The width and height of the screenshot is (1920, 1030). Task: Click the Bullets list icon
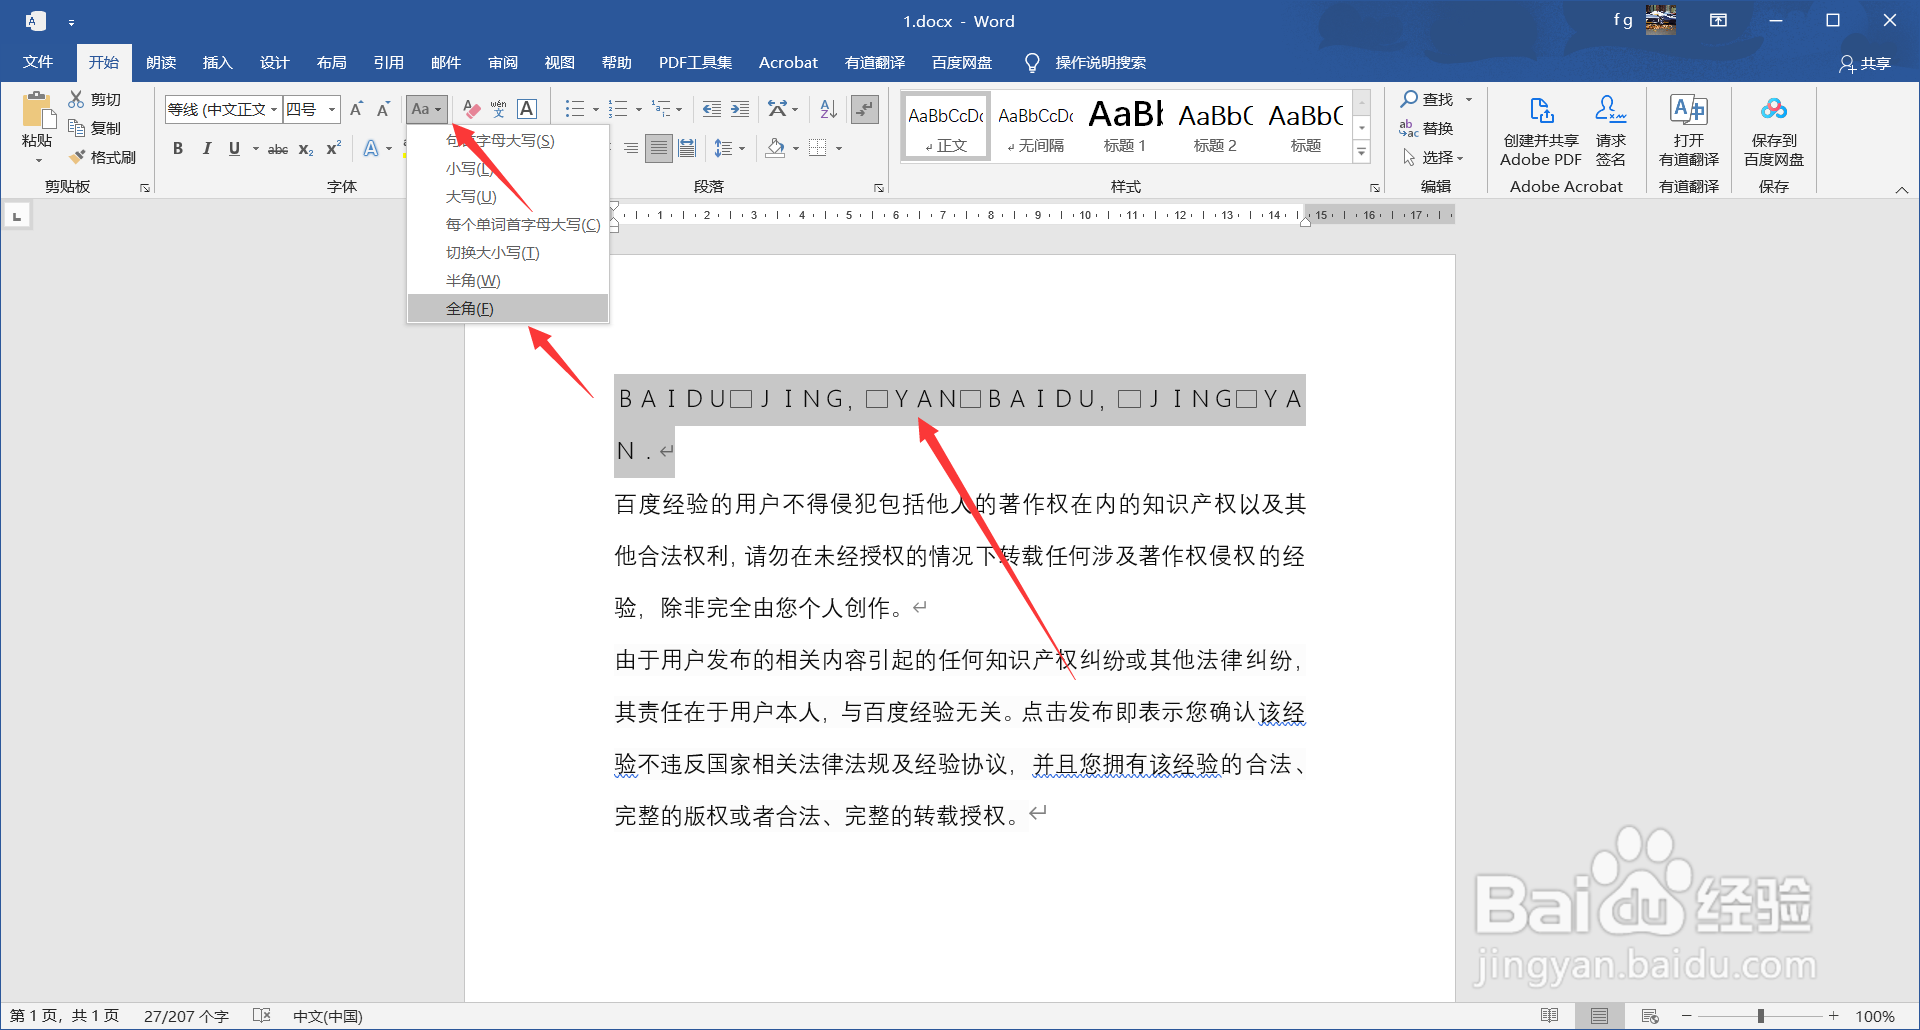(574, 109)
